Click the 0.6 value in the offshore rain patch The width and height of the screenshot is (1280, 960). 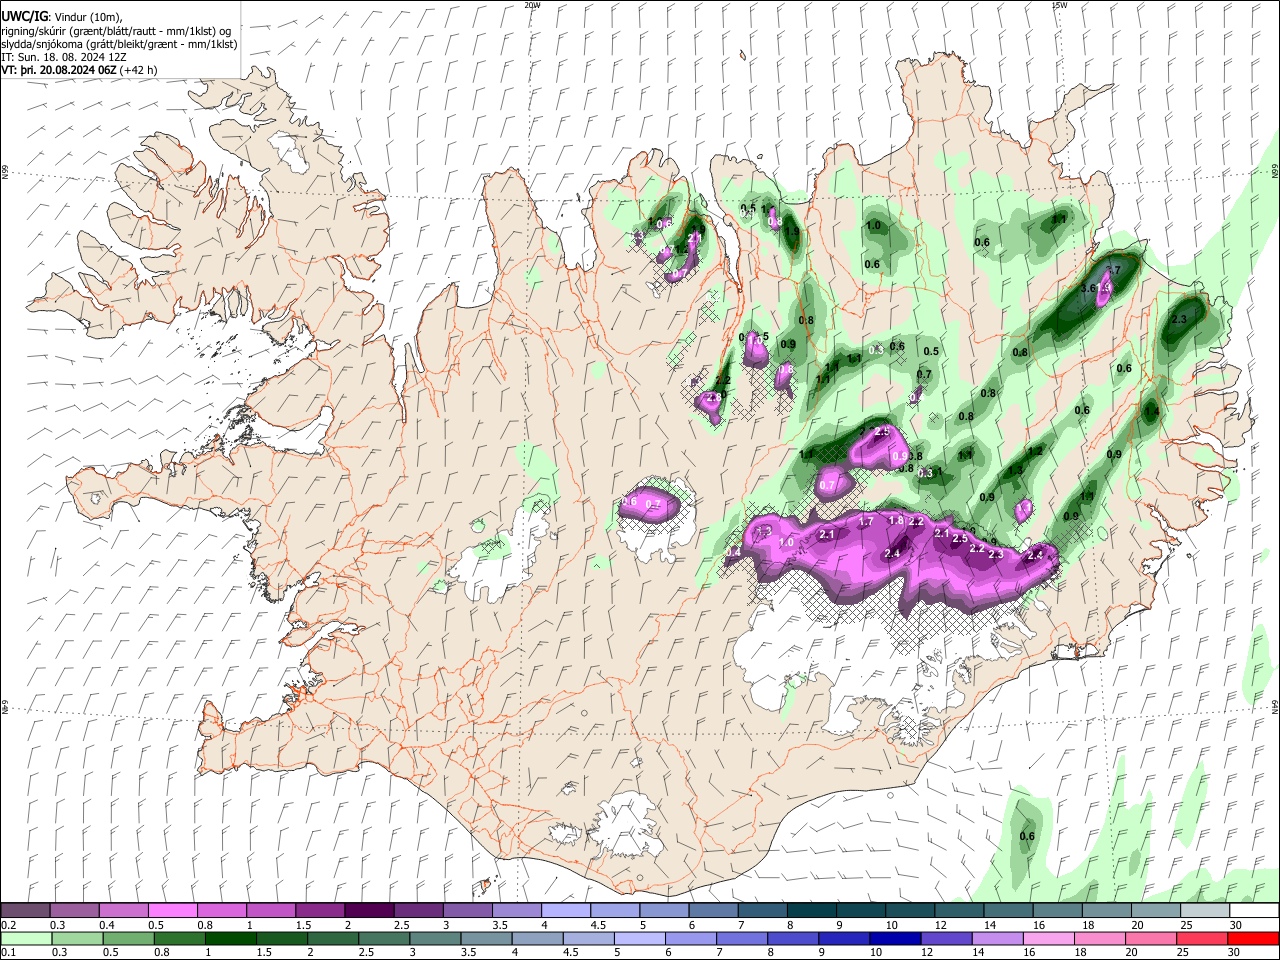coord(1027,836)
